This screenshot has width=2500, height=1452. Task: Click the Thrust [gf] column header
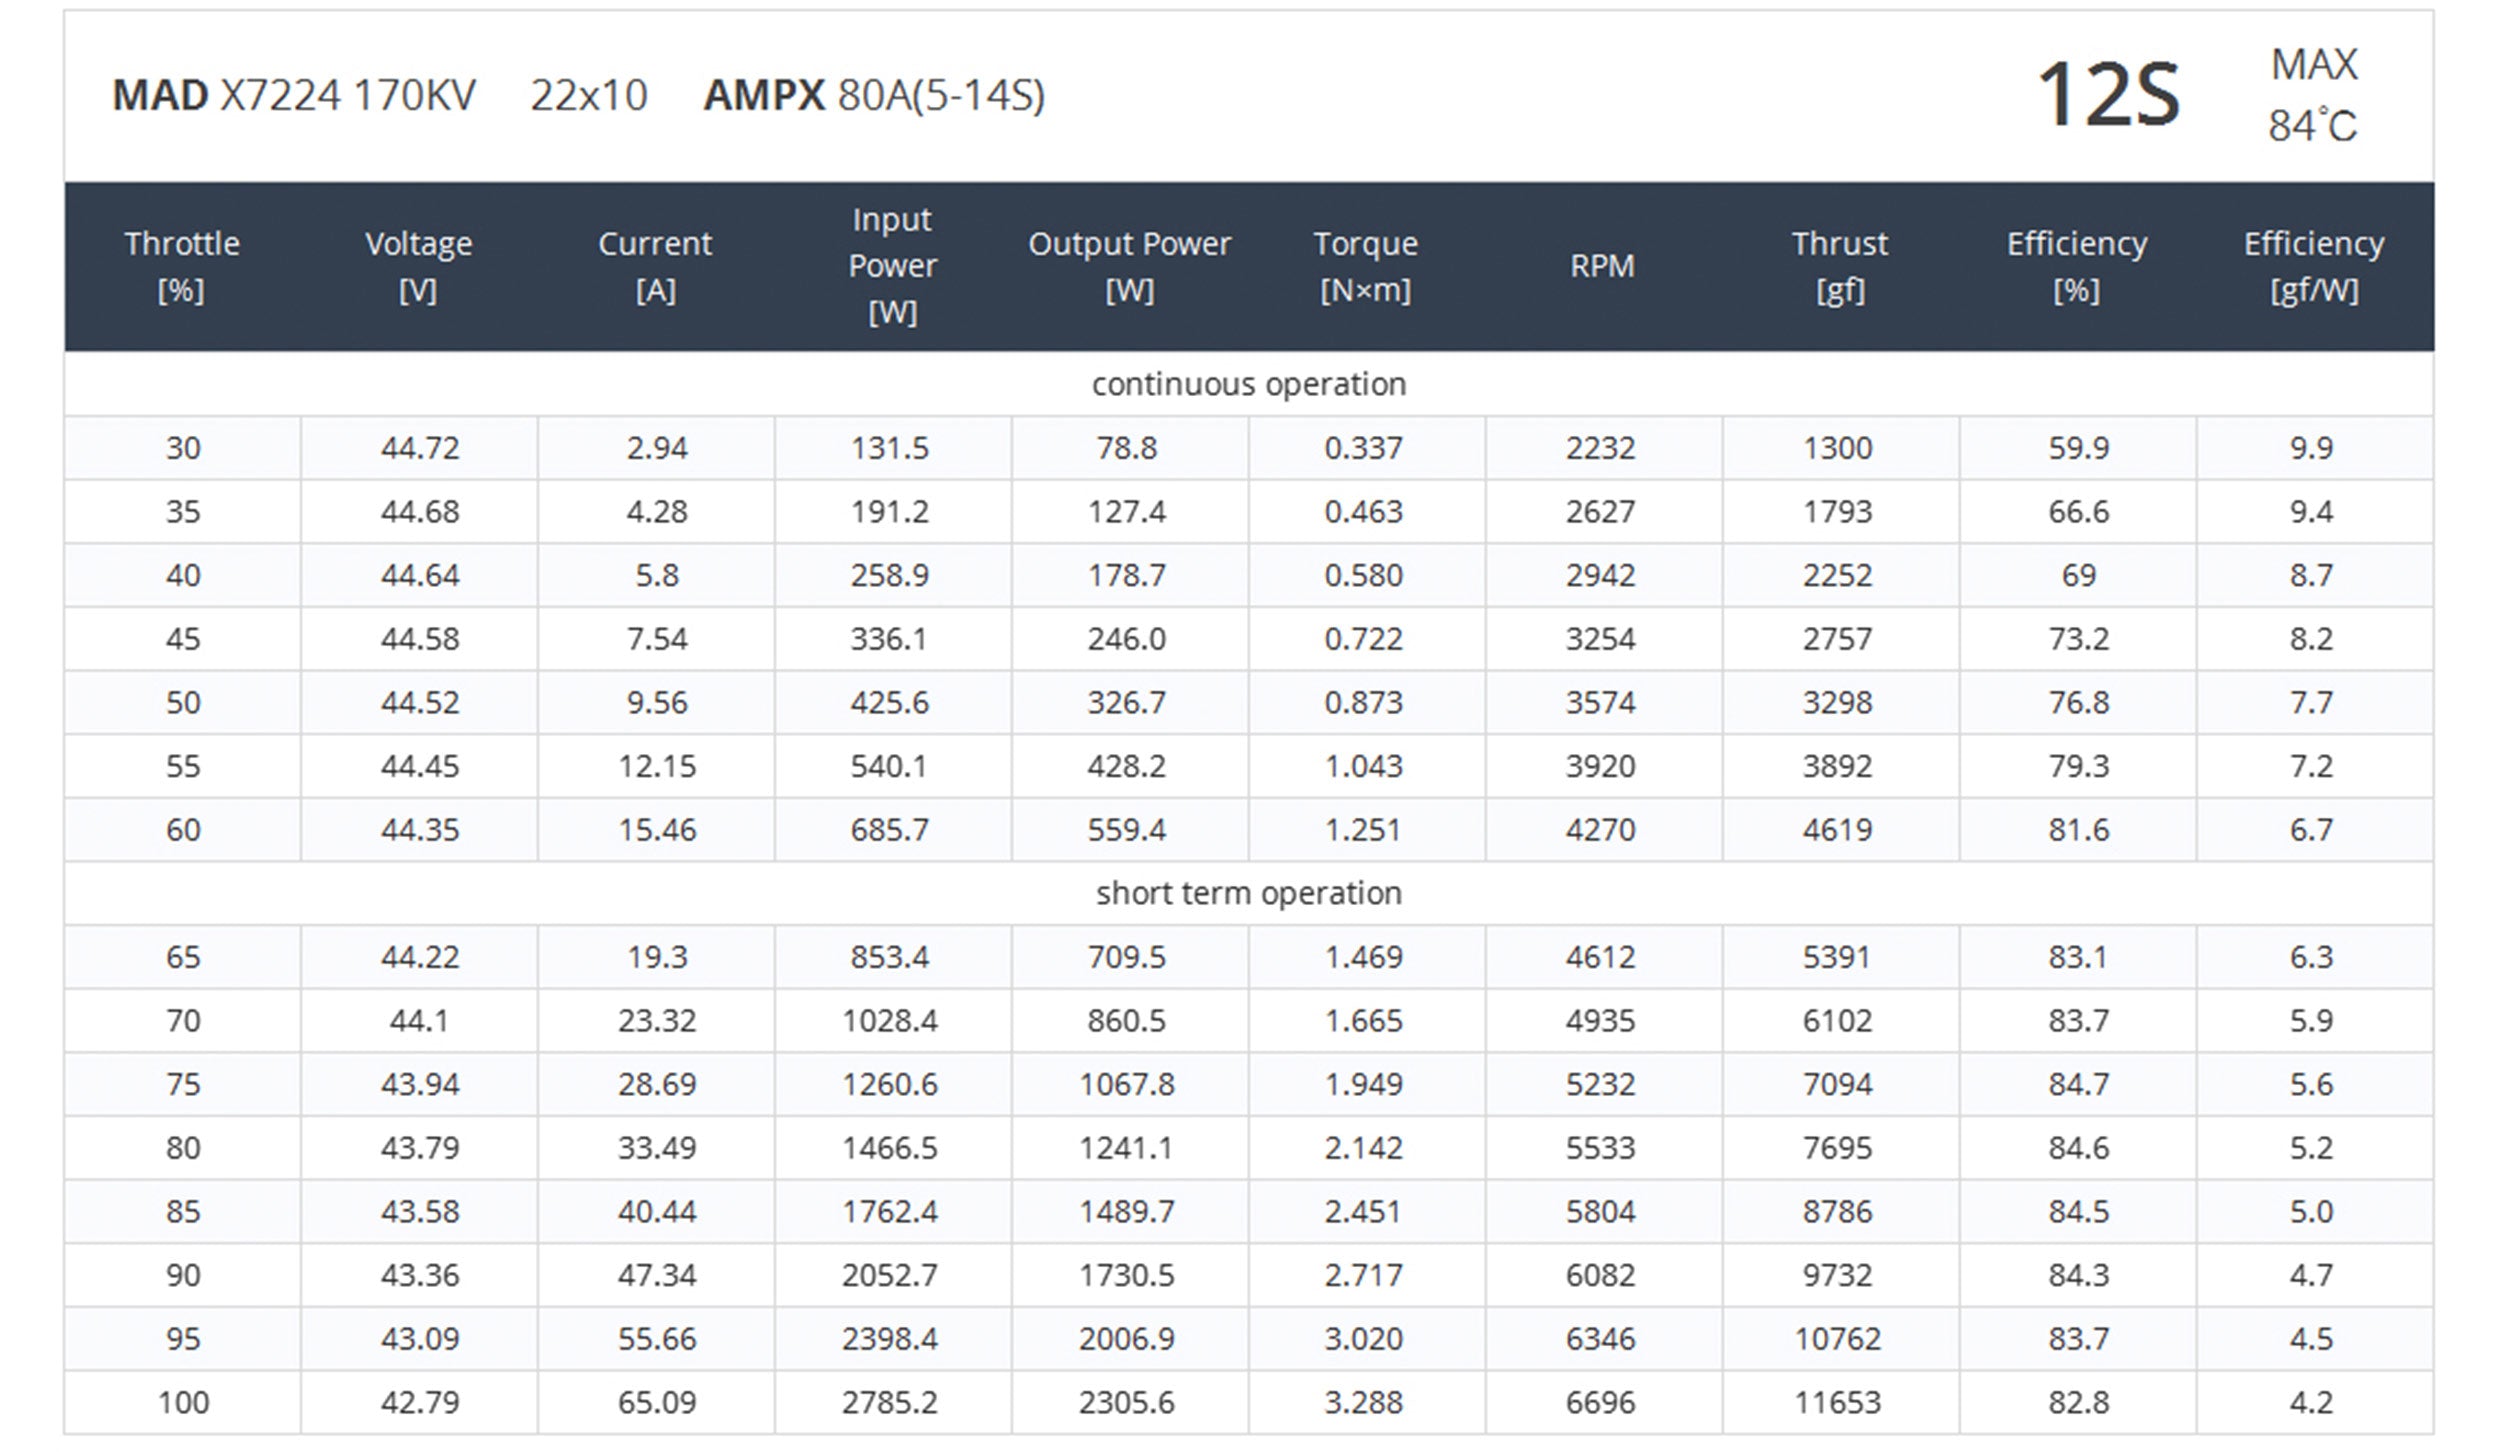click(x=1839, y=266)
